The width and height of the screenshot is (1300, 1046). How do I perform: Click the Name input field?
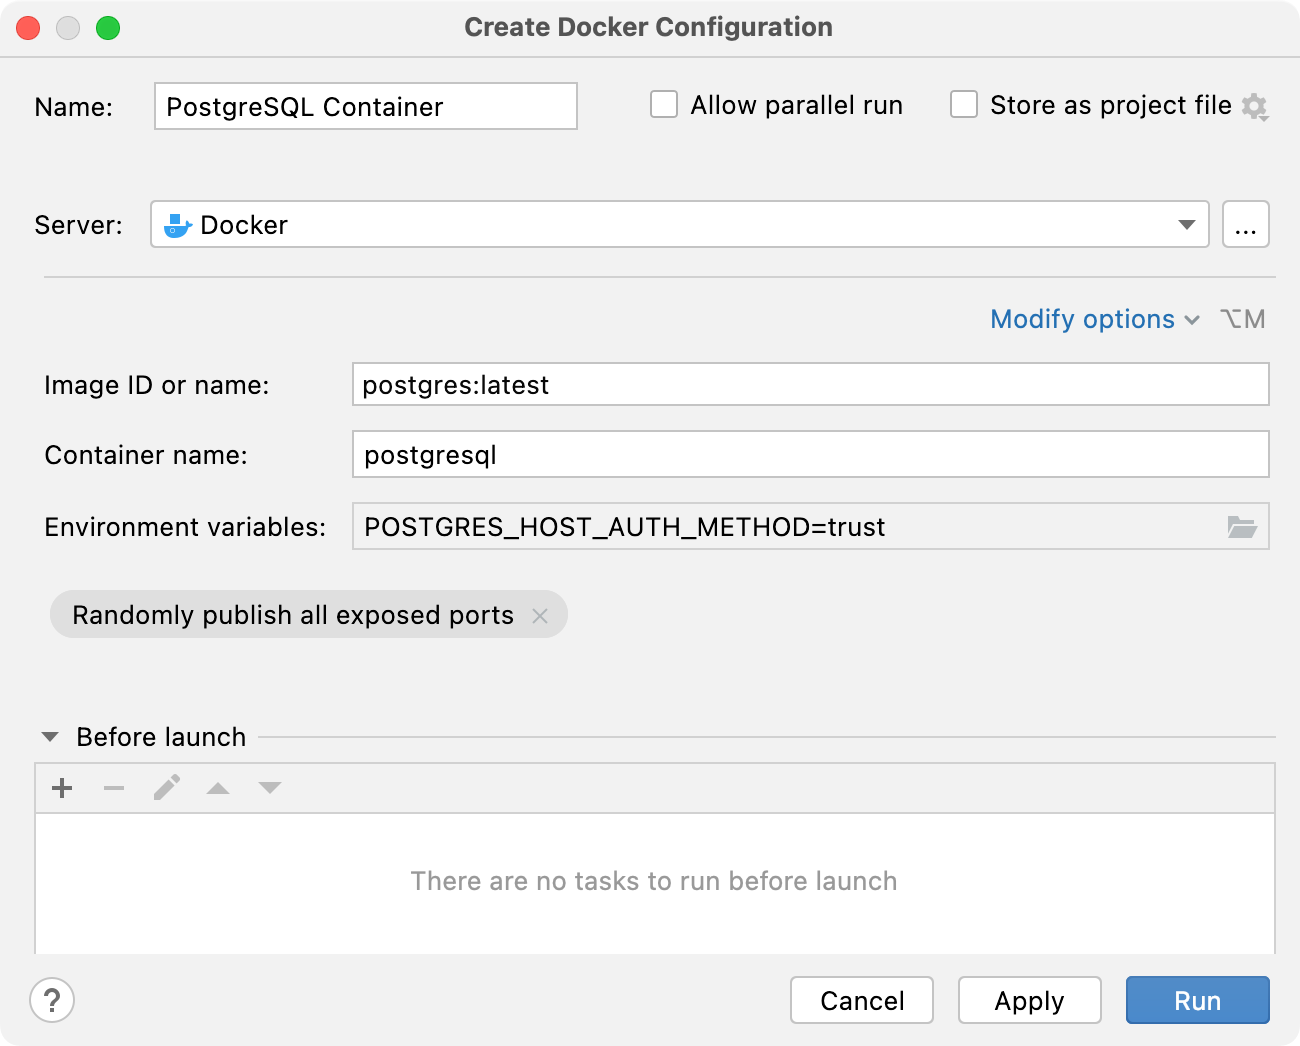point(365,105)
